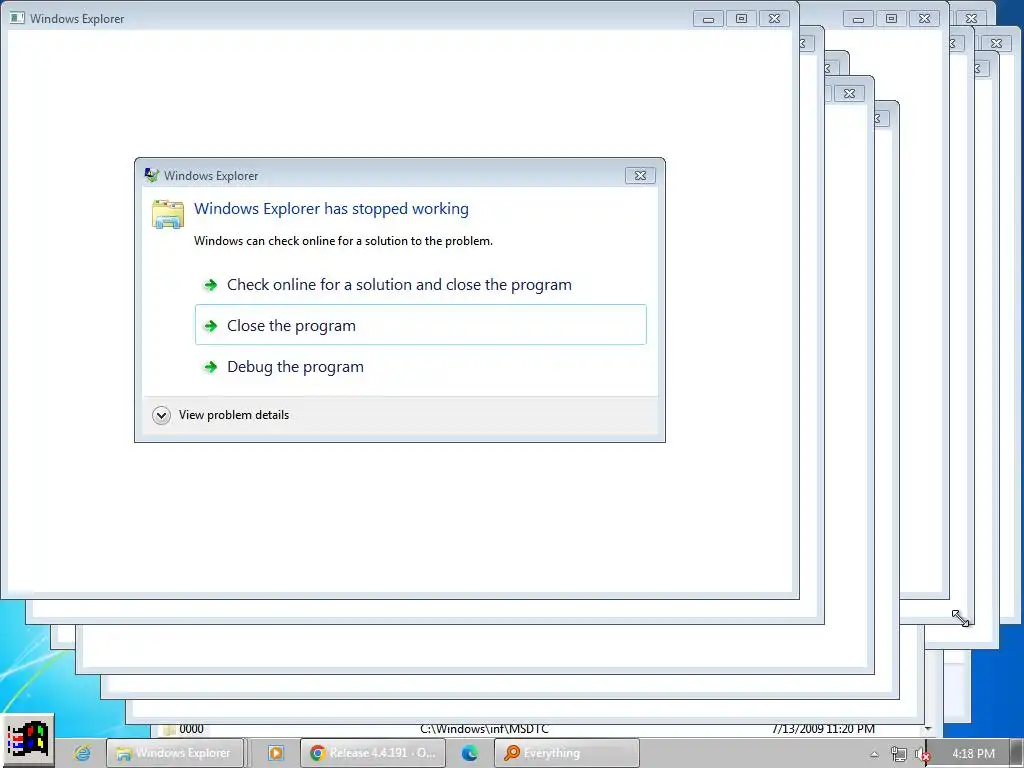Launch Internet Explorer from the taskbar
The image size is (1024, 768).
tap(82, 753)
